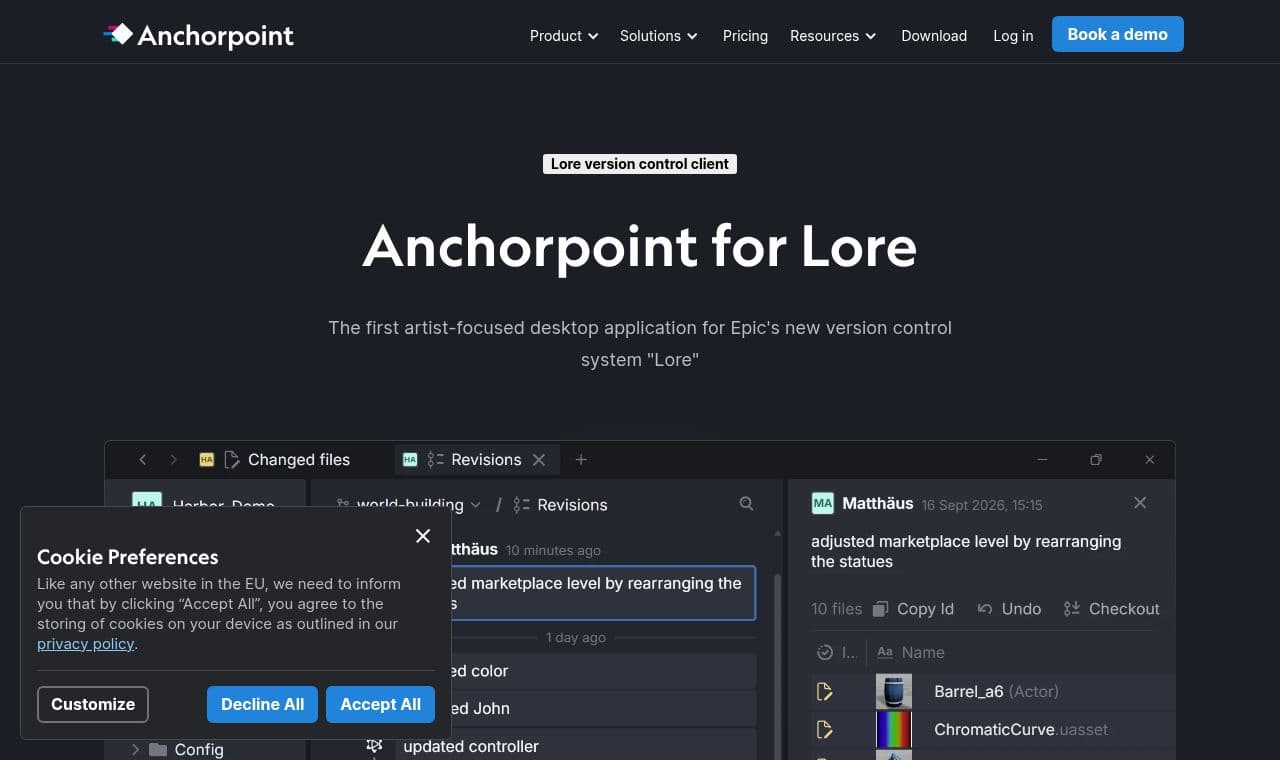Click the Revisions breadcrumb

click(560, 505)
